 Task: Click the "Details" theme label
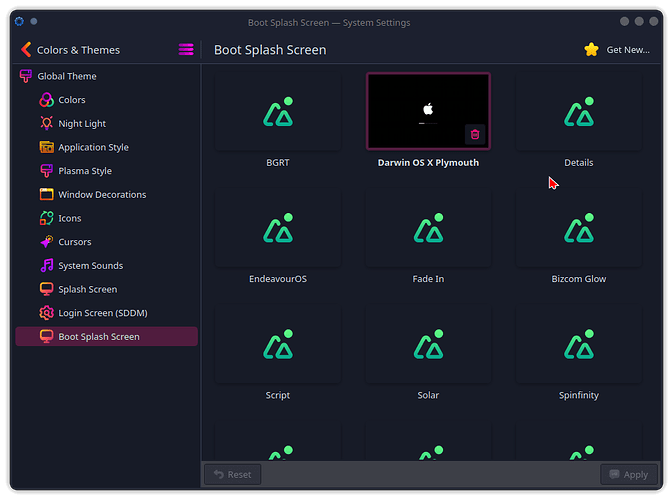[x=579, y=163]
